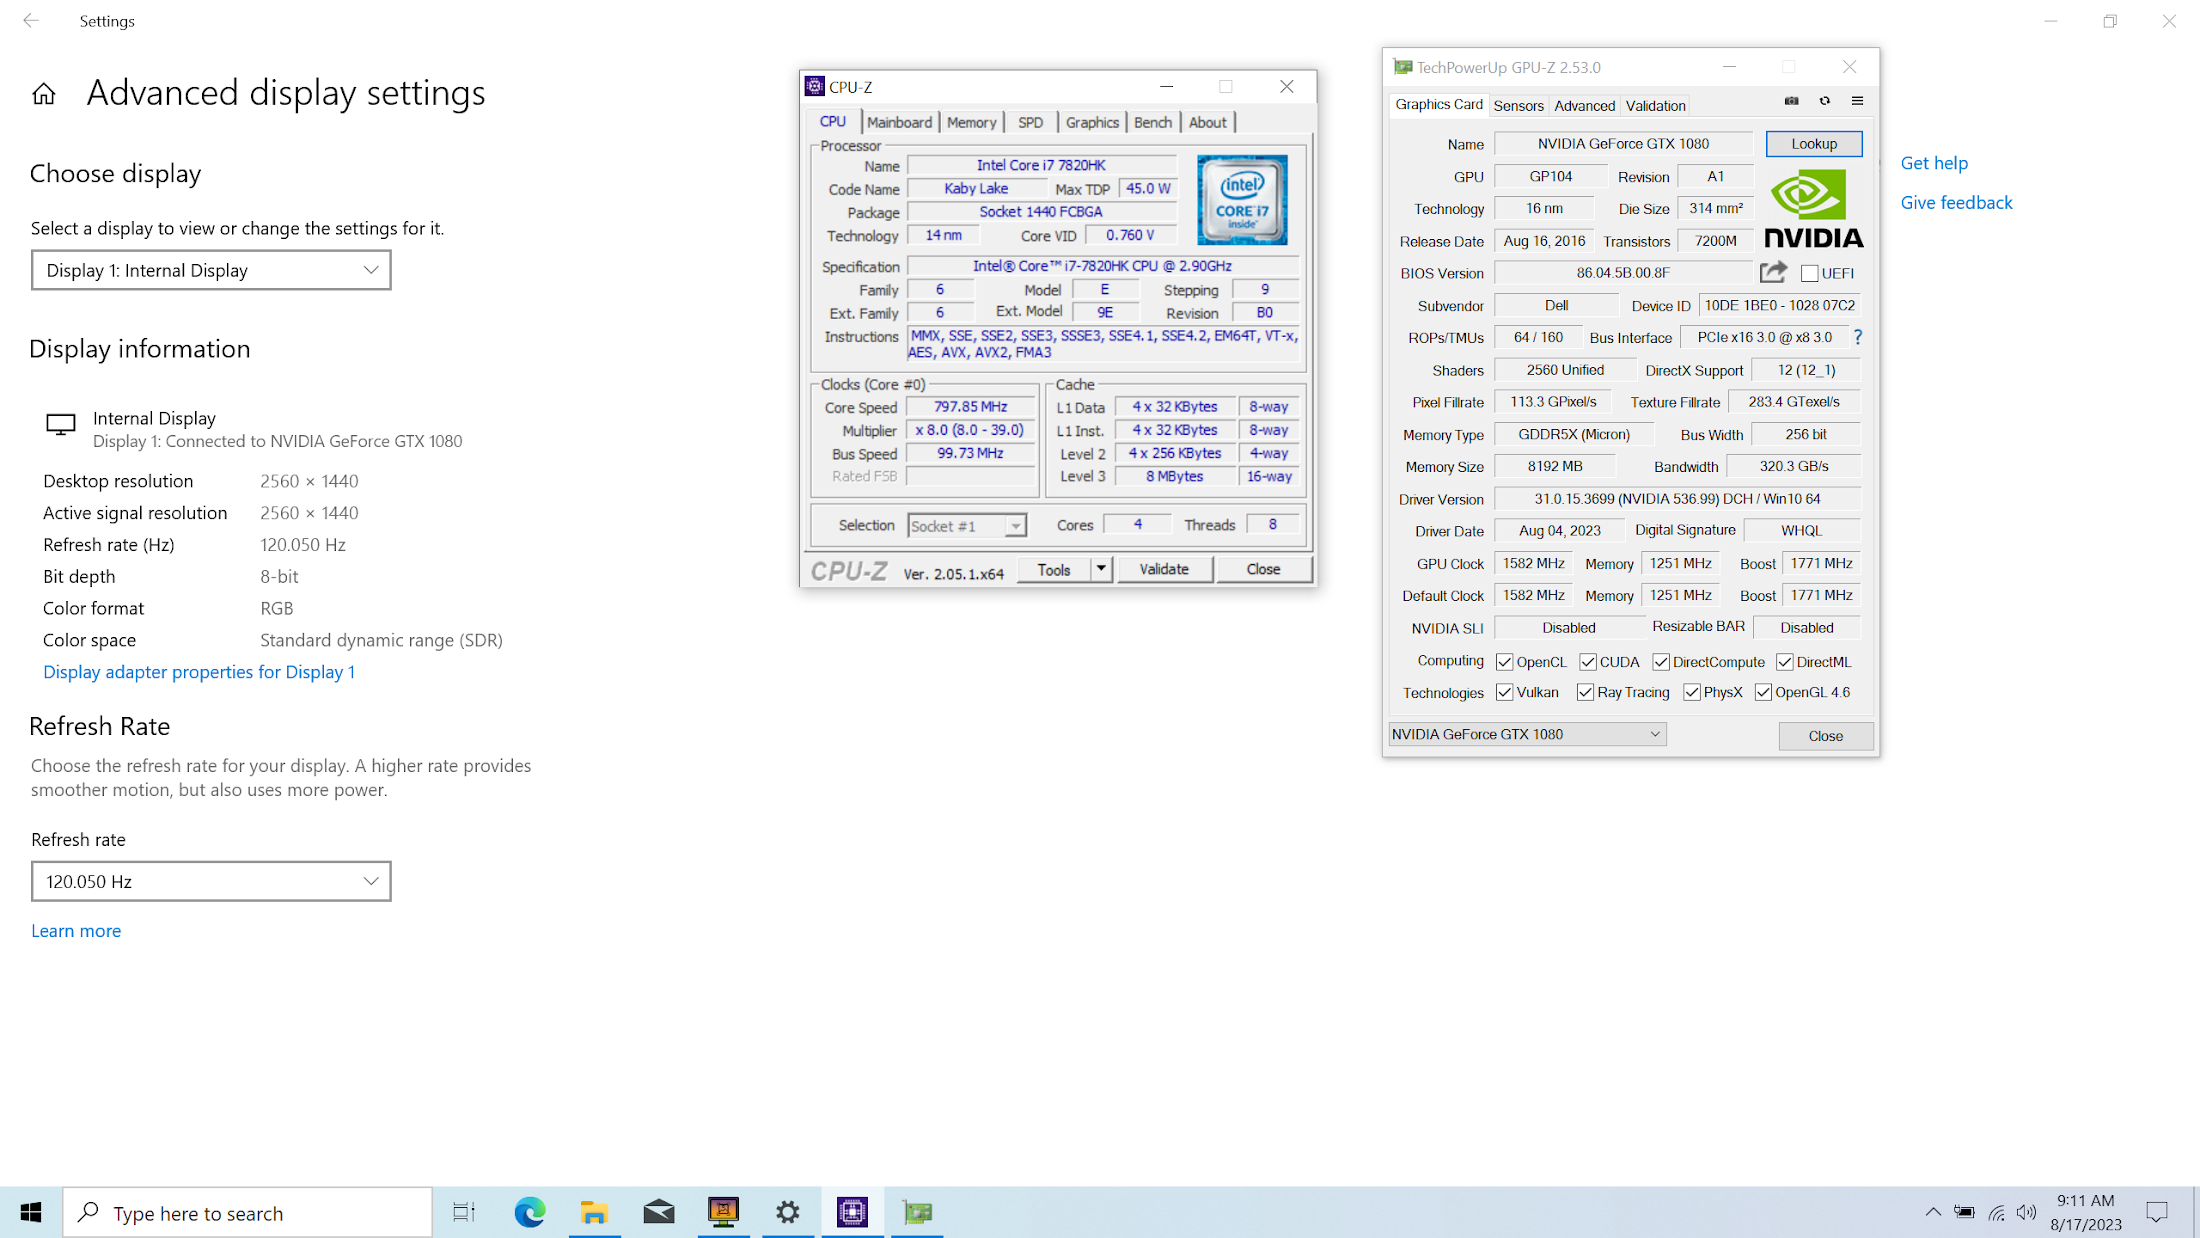
Task: Switch to CPU-Z Bench tab
Action: point(1152,122)
